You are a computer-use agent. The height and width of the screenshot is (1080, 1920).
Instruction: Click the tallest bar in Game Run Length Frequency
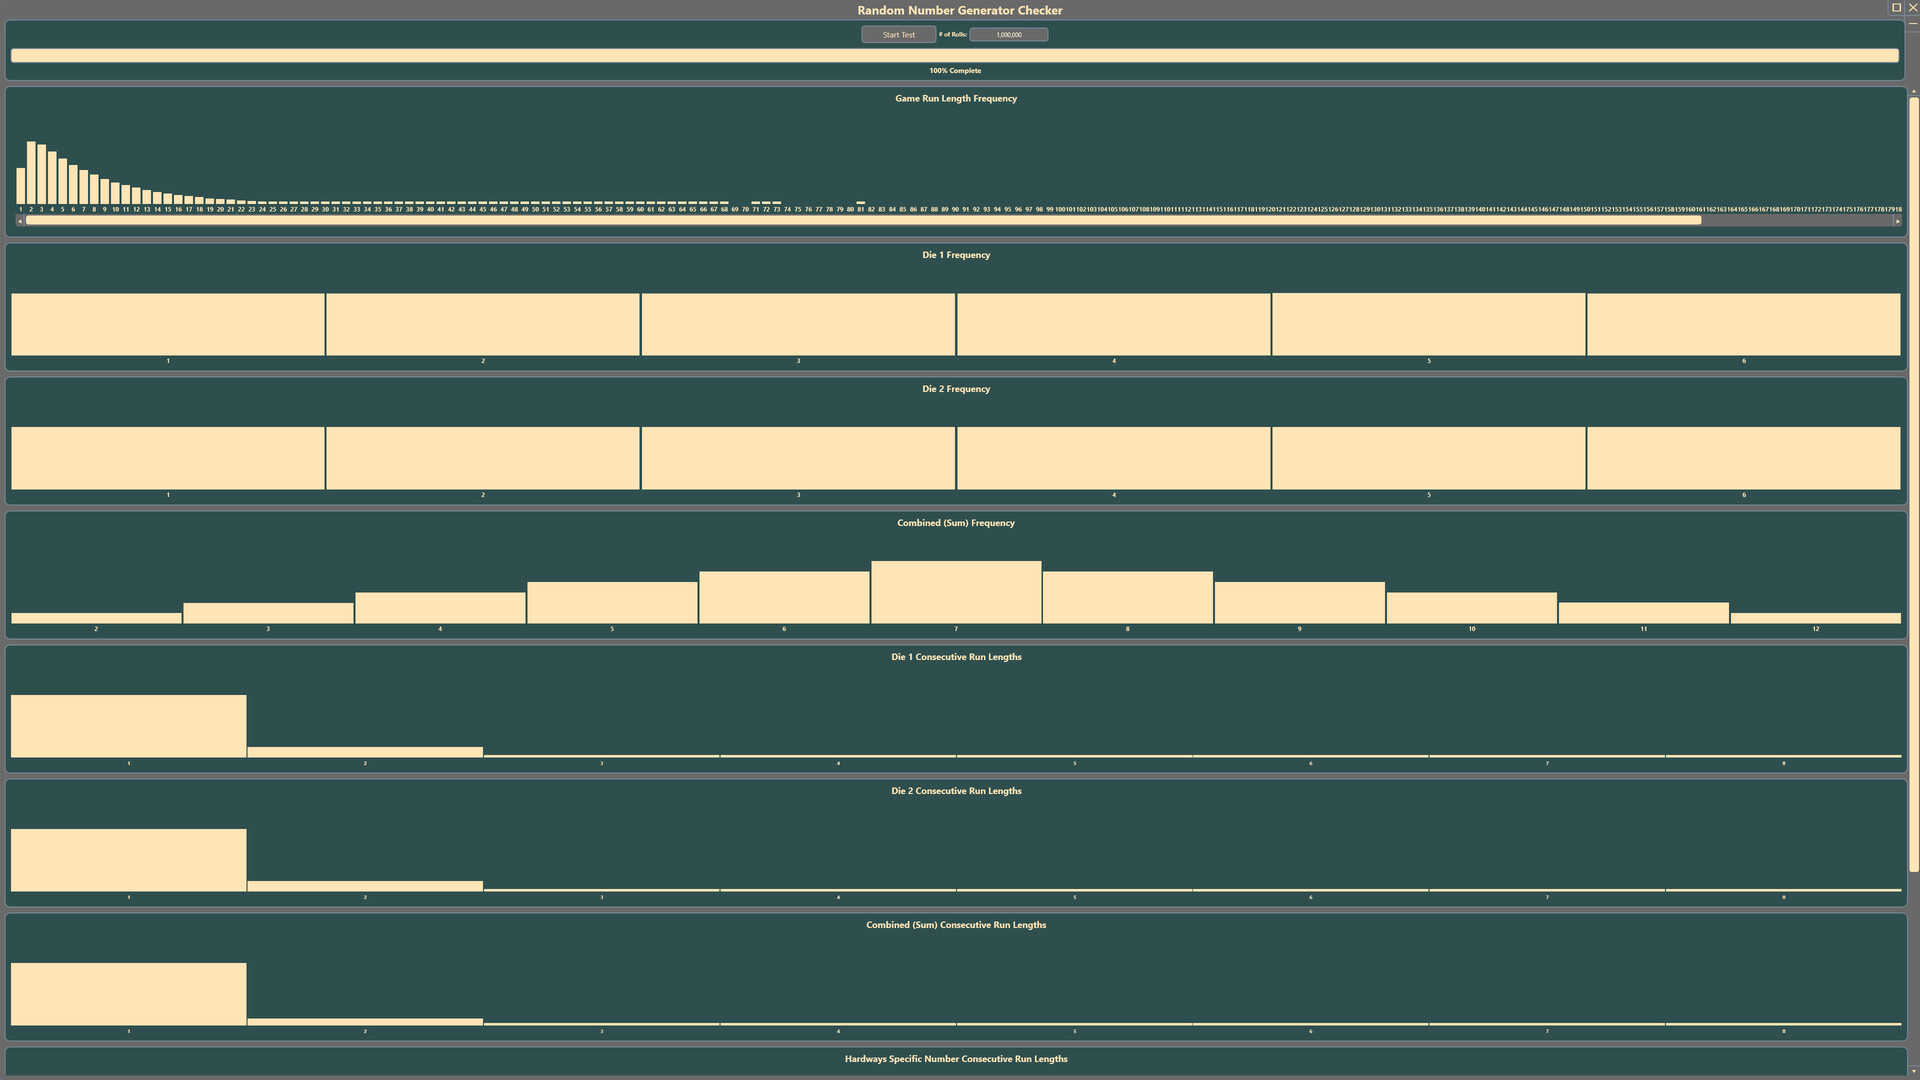click(31, 173)
